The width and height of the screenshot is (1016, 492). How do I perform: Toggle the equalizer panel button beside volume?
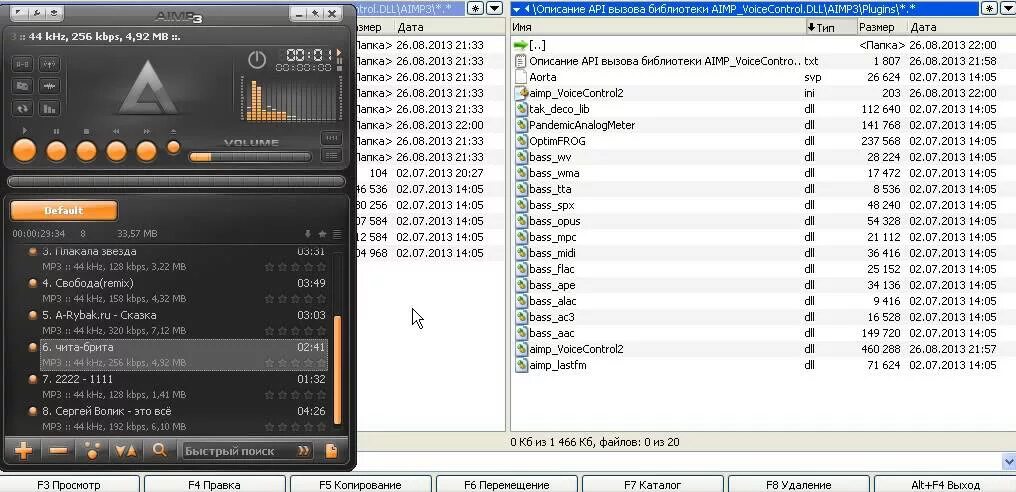[x=331, y=138]
